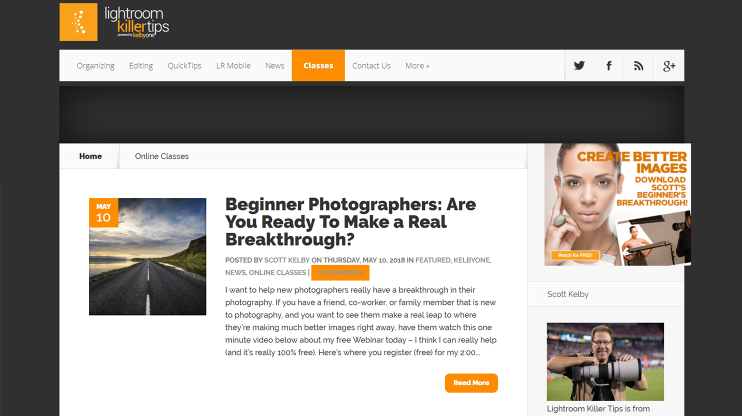742x416 pixels.
Task: Click the Online Classes breadcrumb
Action: [x=162, y=156]
